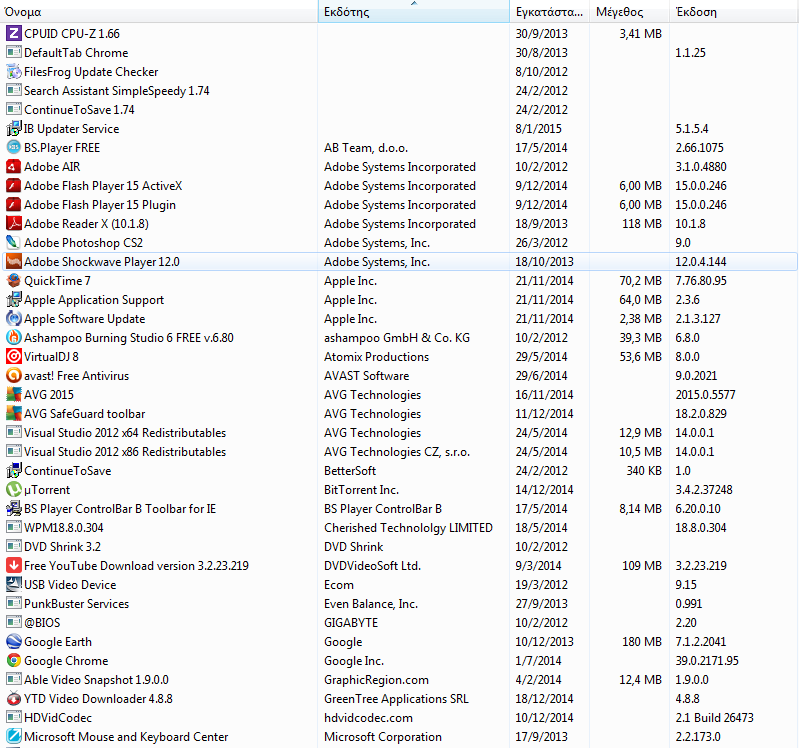Select the DVD Shrink 3.2 entry
Viewport: 799px width, 748px height.
(x=400, y=547)
